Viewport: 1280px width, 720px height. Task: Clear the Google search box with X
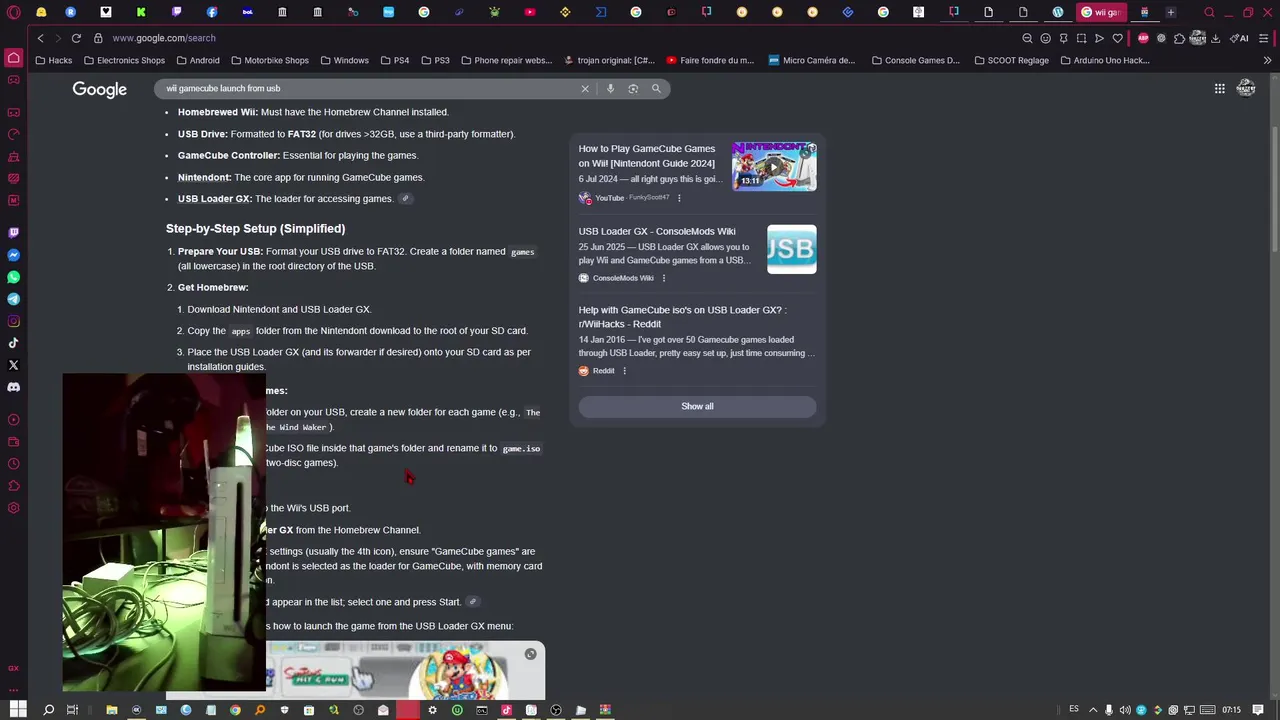[x=585, y=89]
